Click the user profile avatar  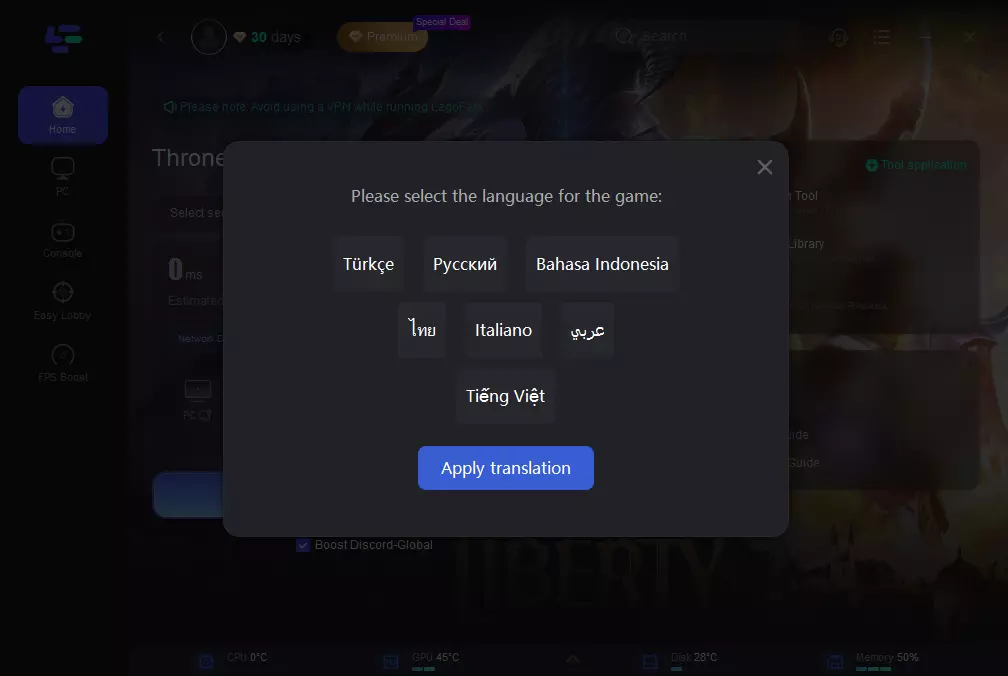click(209, 37)
